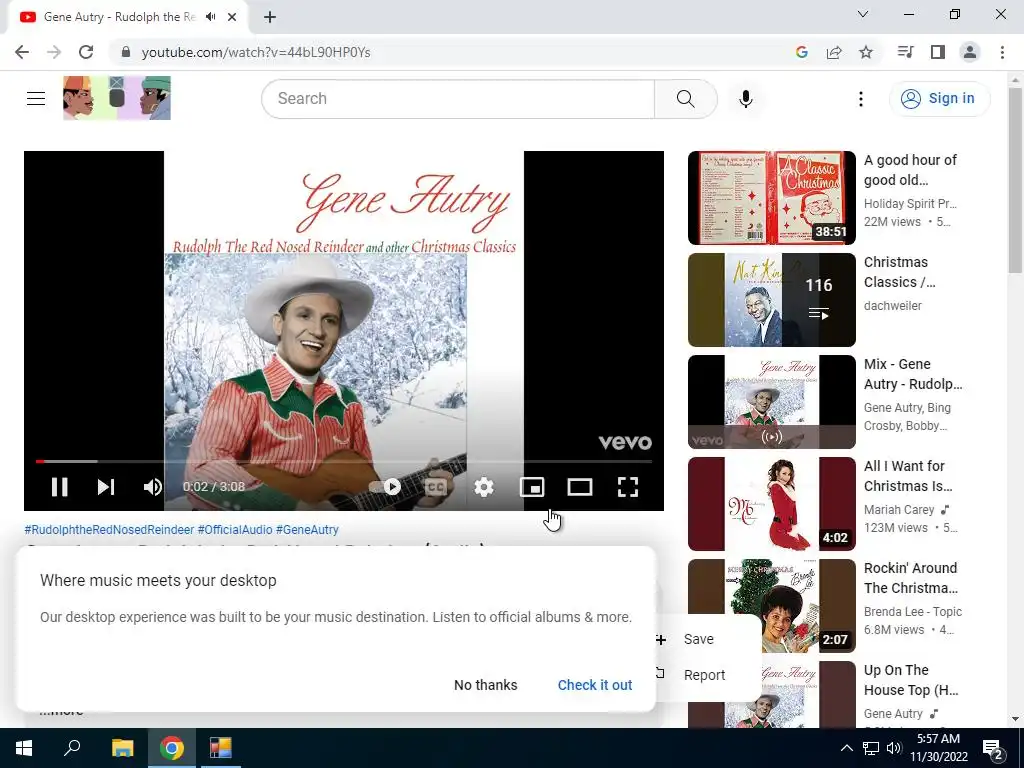Screen dimensions: 1024x768
Task: Focus the YouTube Search field
Action: (458, 99)
